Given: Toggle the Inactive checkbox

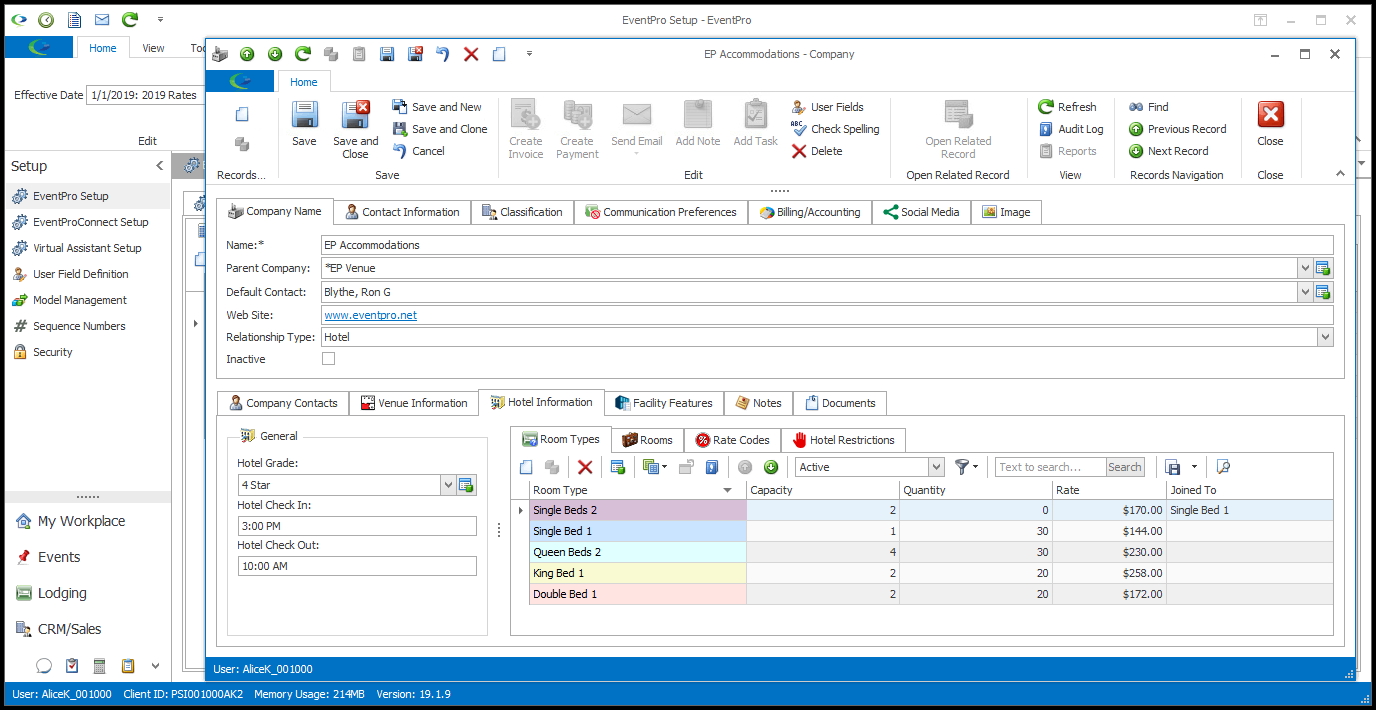Looking at the screenshot, I should coord(328,359).
